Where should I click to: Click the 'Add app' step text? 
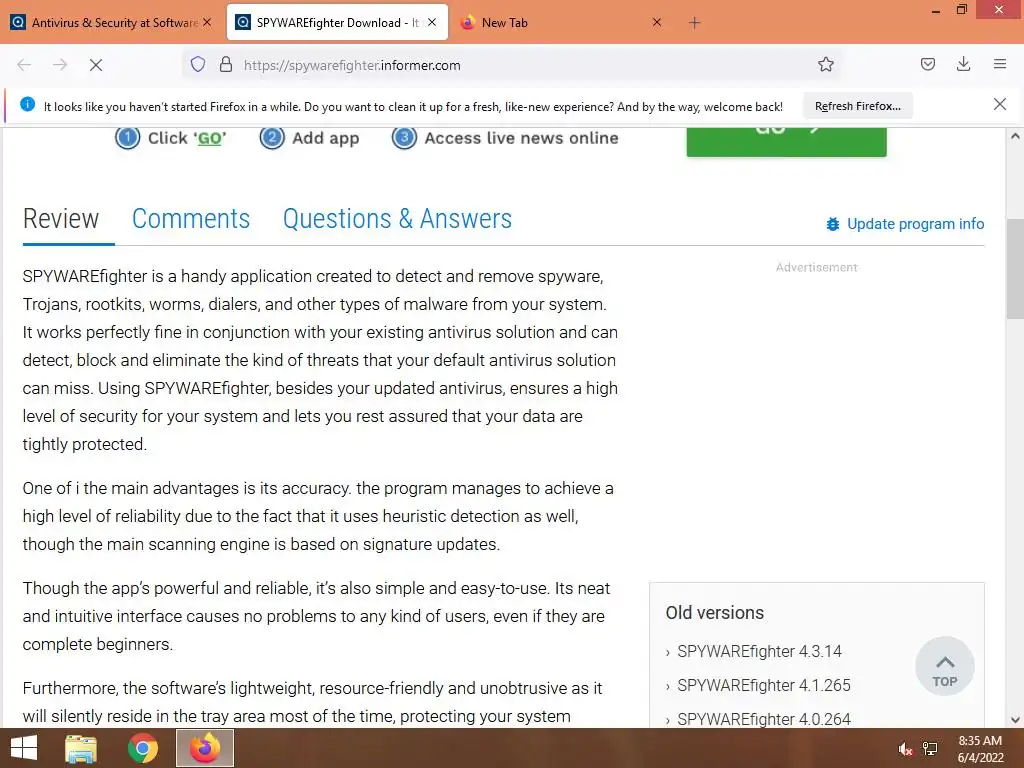pyautogui.click(x=325, y=138)
